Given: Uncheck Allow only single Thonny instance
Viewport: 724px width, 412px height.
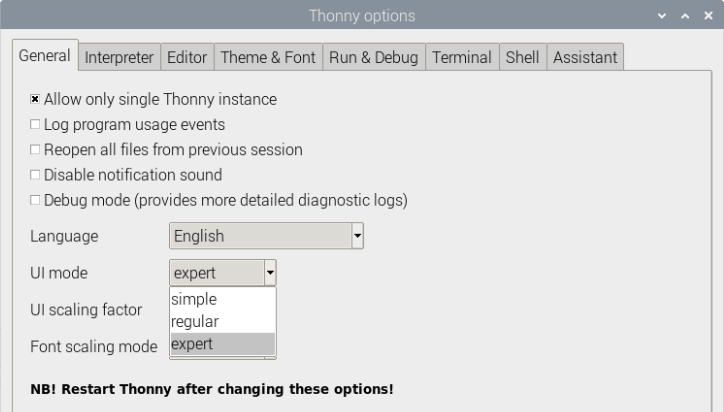Looking at the screenshot, I should (35, 99).
